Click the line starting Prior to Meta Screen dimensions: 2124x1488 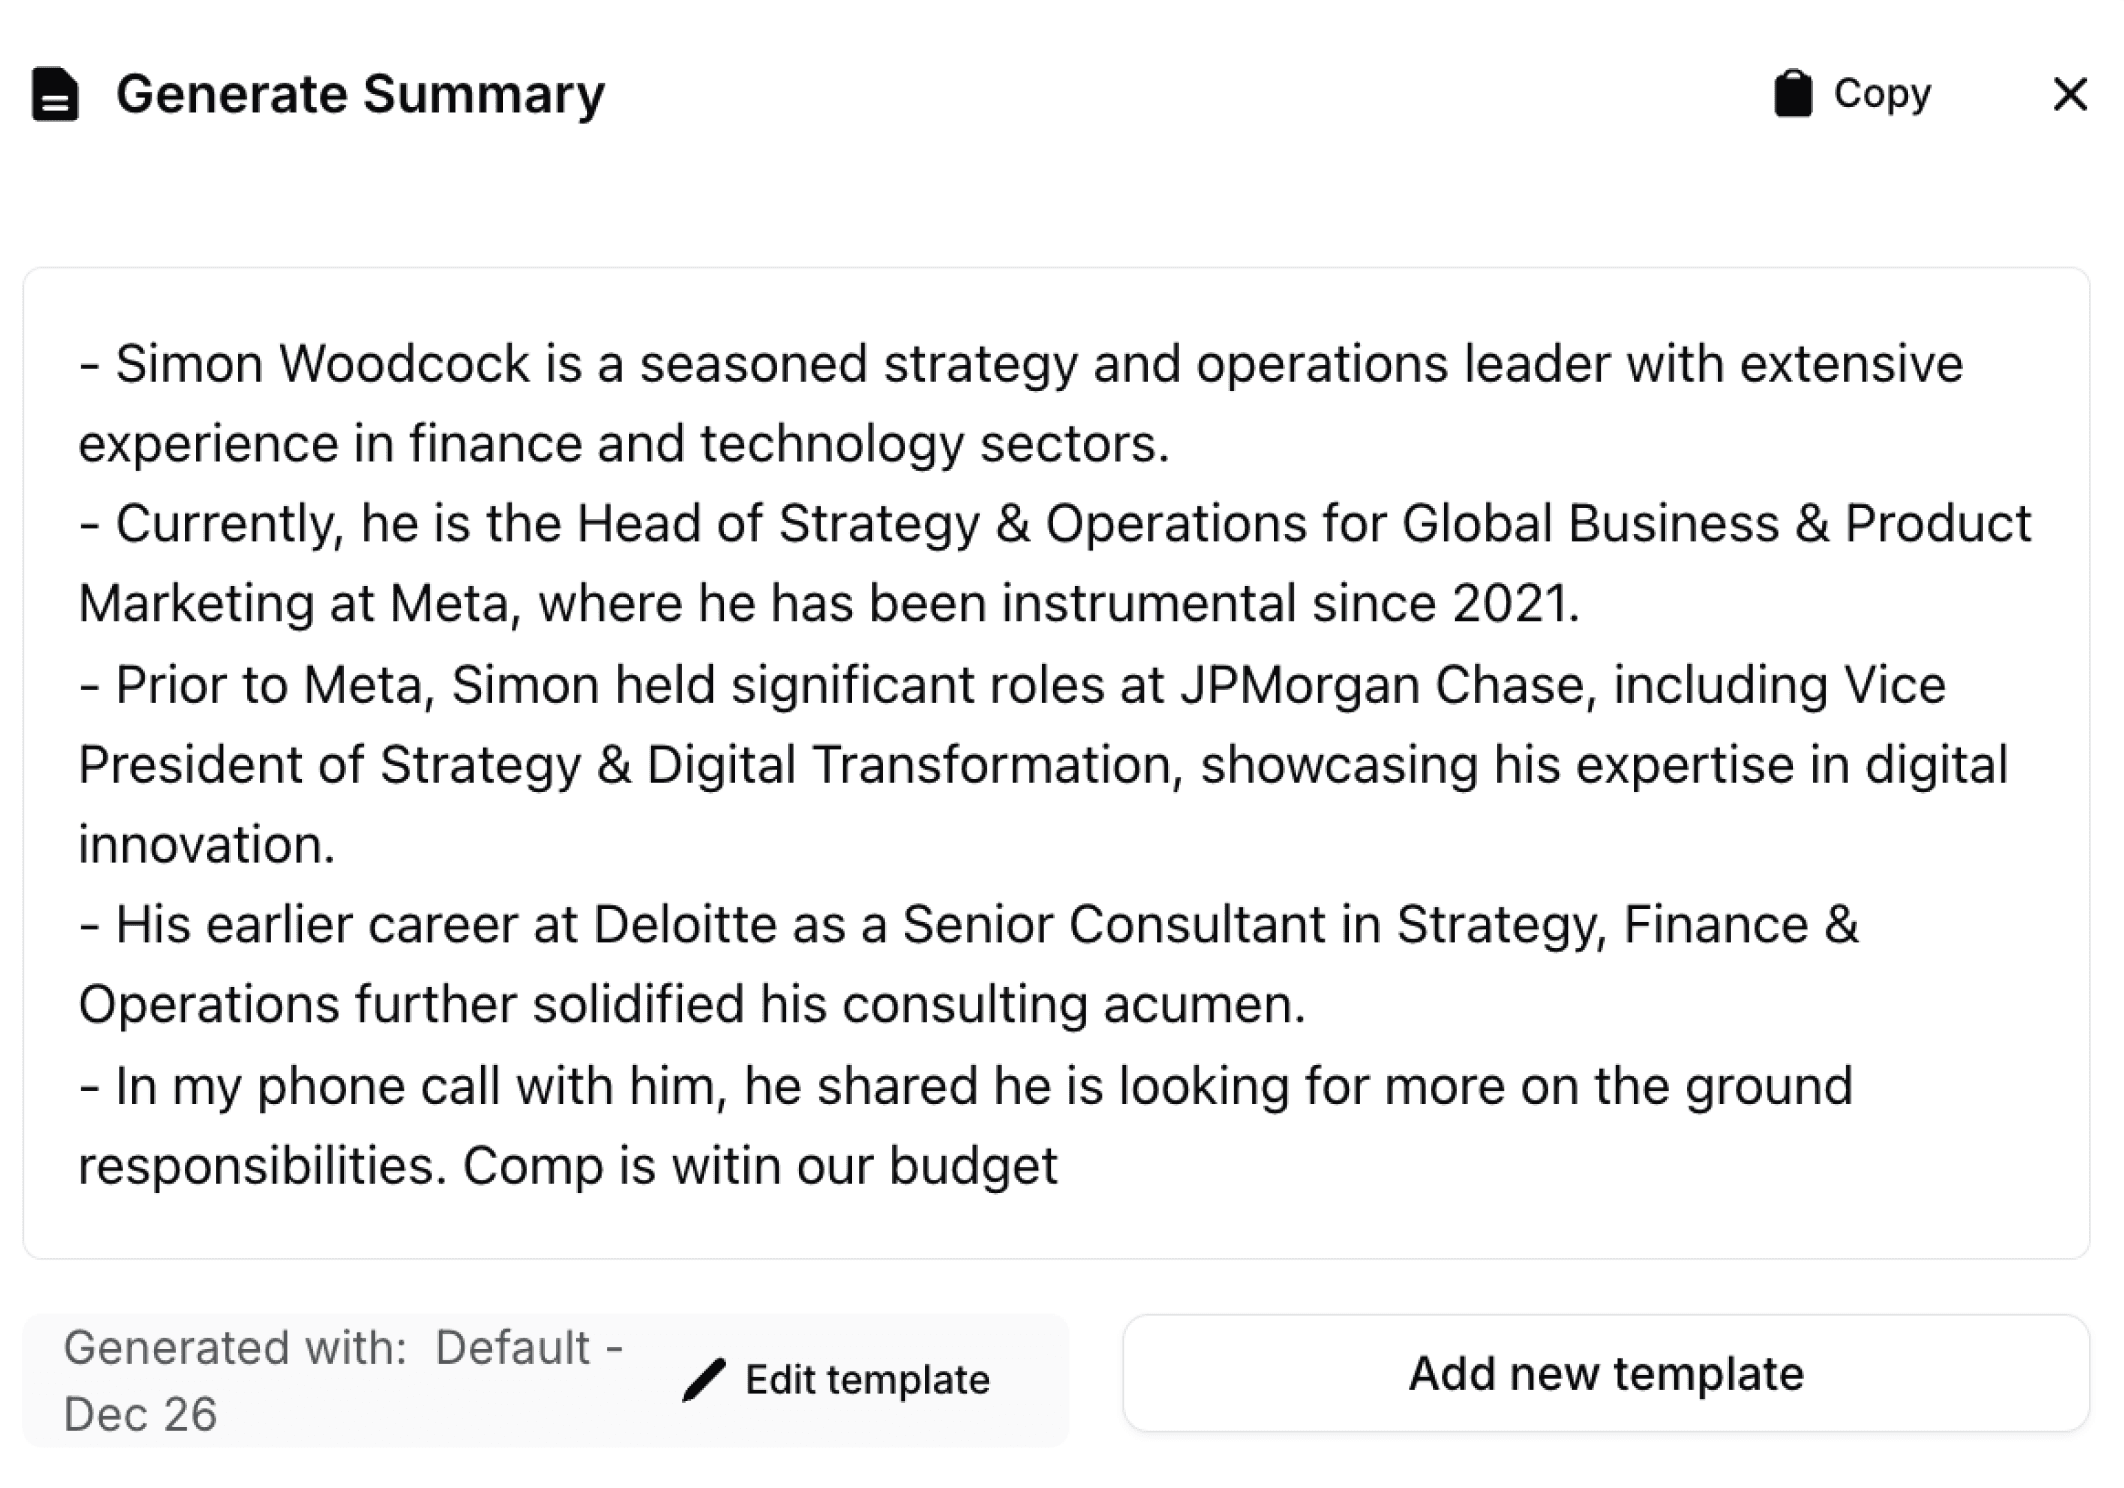point(1012,685)
